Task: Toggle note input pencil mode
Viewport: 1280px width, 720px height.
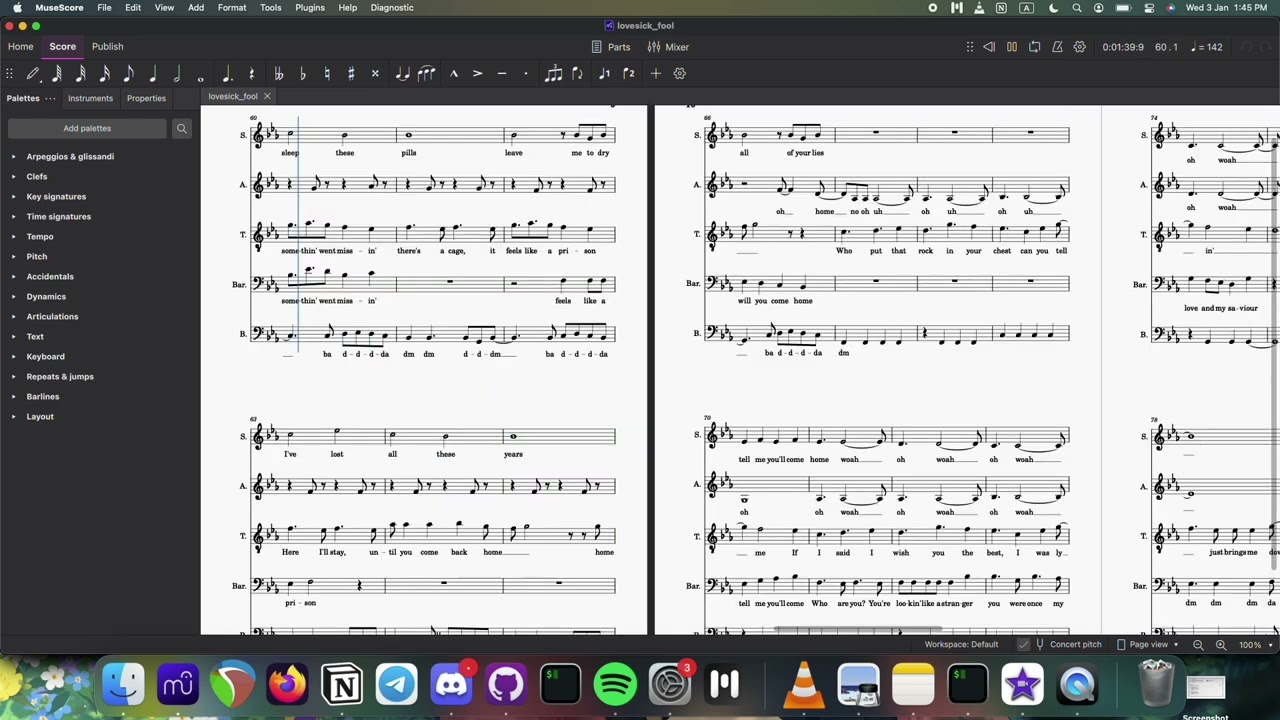Action: 33,73
